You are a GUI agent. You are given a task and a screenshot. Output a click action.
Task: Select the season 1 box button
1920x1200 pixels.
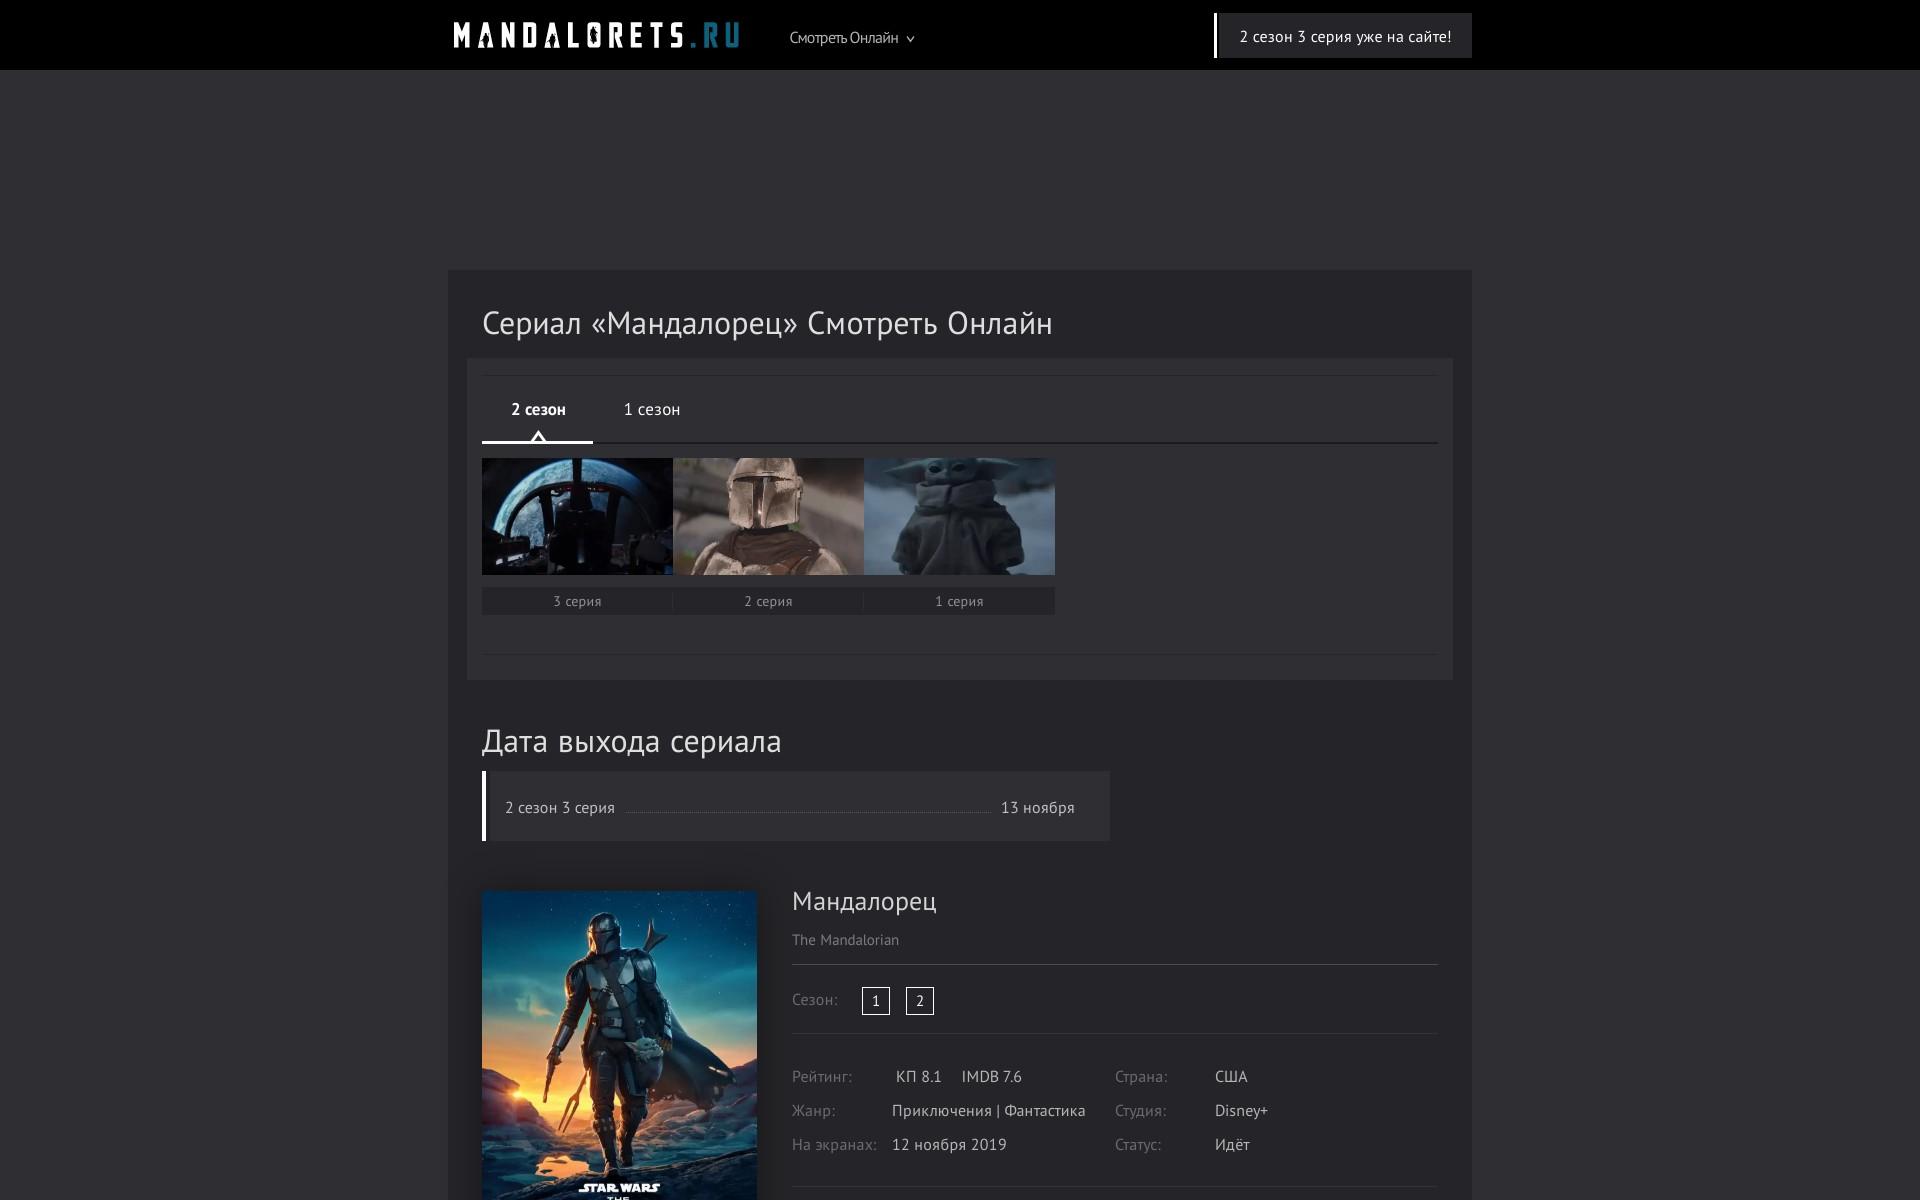pos(875,1001)
